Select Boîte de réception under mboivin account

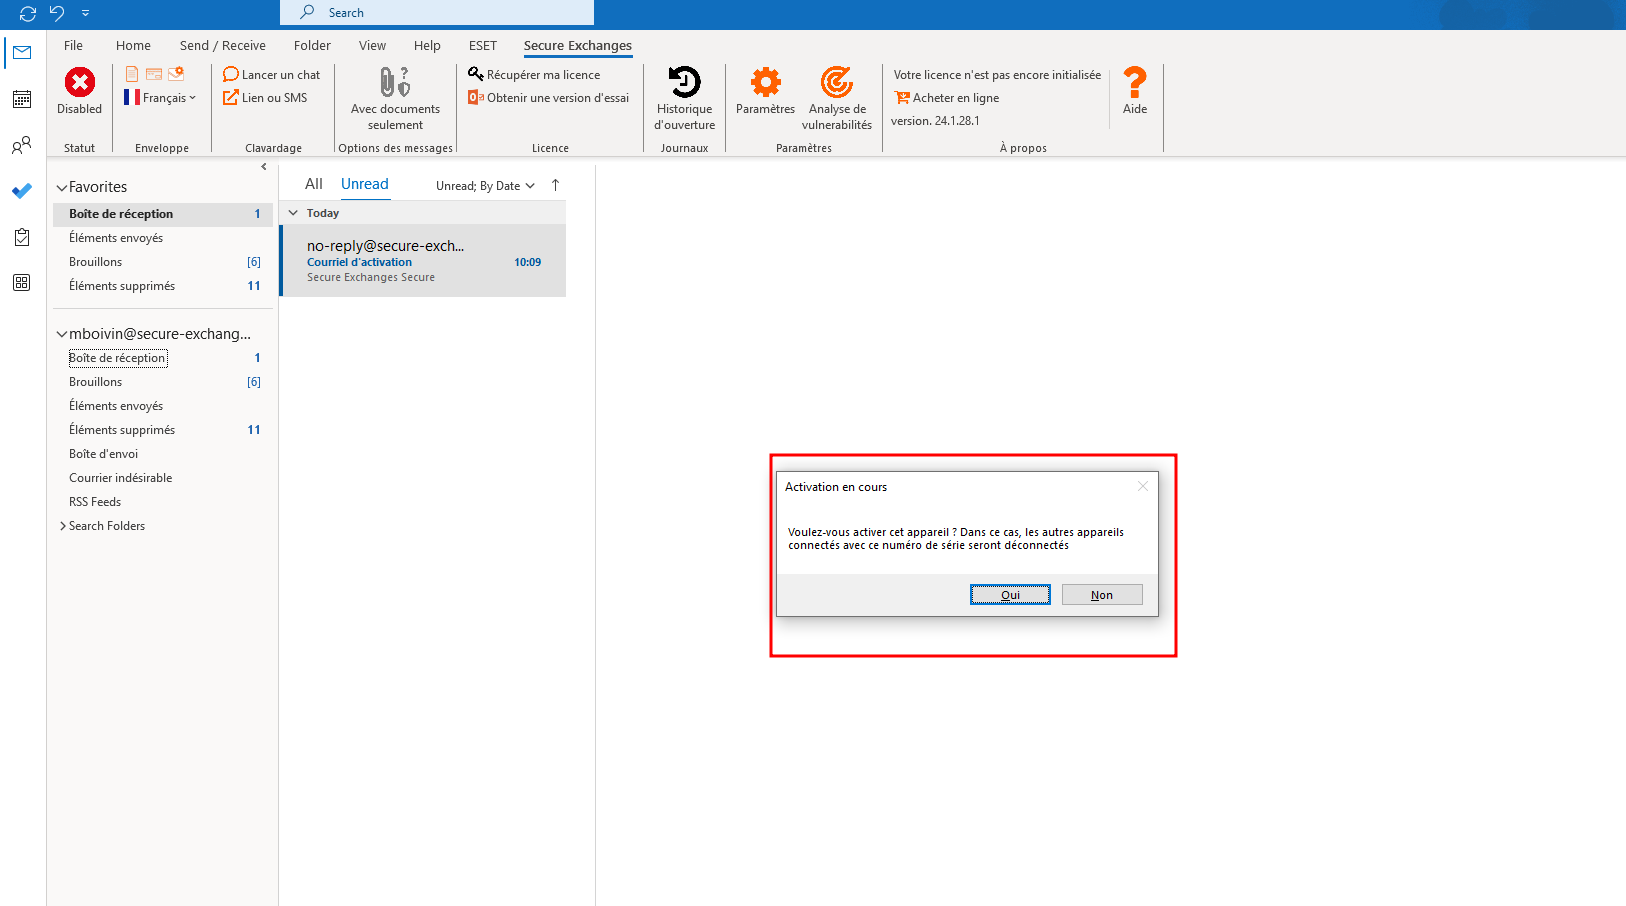pyautogui.click(x=163, y=358)
